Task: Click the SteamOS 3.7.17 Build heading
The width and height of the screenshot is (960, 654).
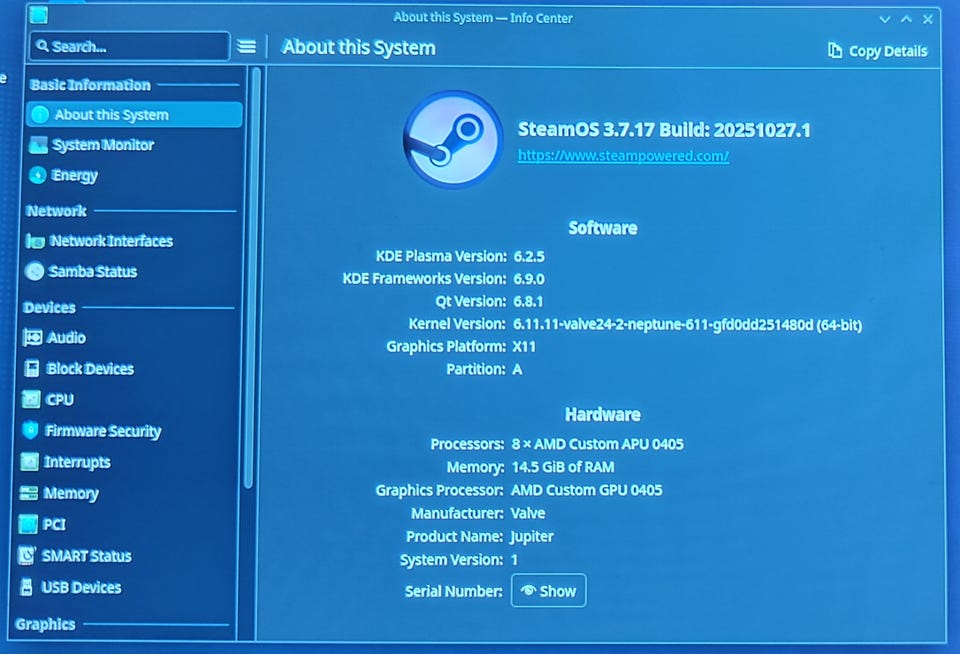Action: click(x=664, y=130)
